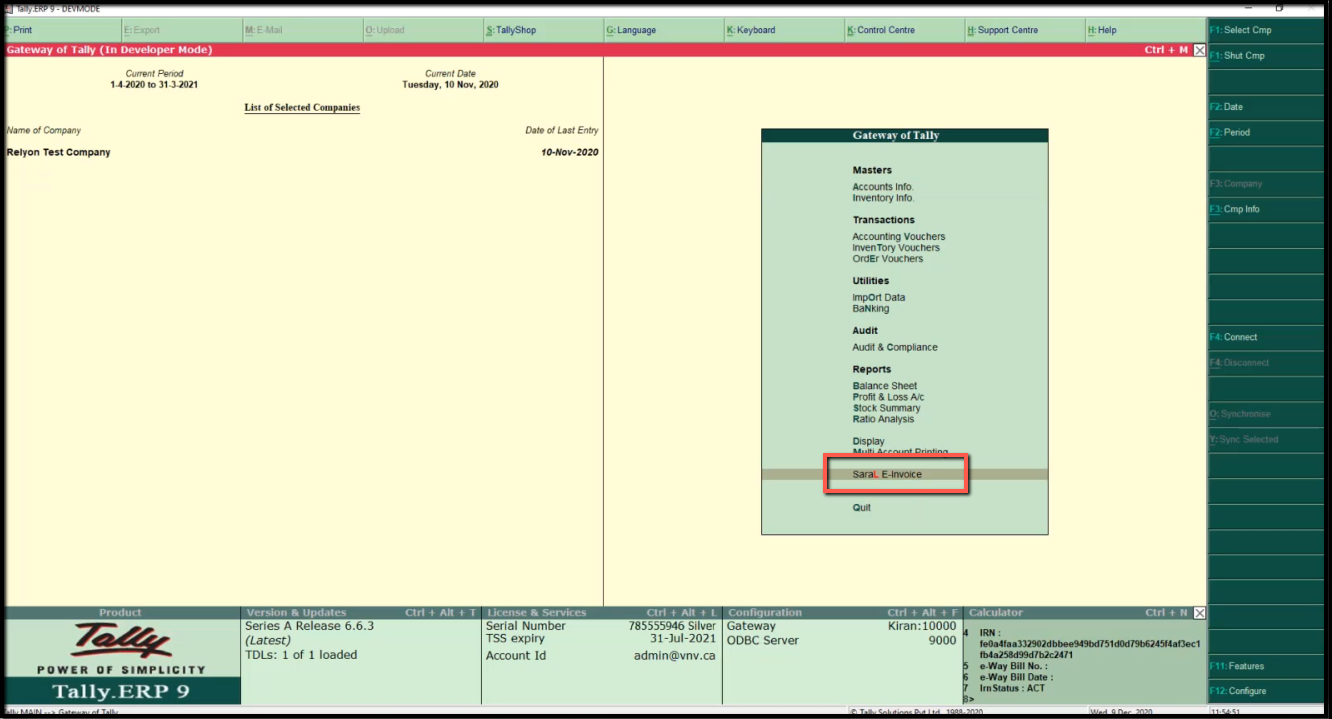Click the date of last entry 10-Nov-2020
This screenshot has height=719, width=1332.
point(569,153)
